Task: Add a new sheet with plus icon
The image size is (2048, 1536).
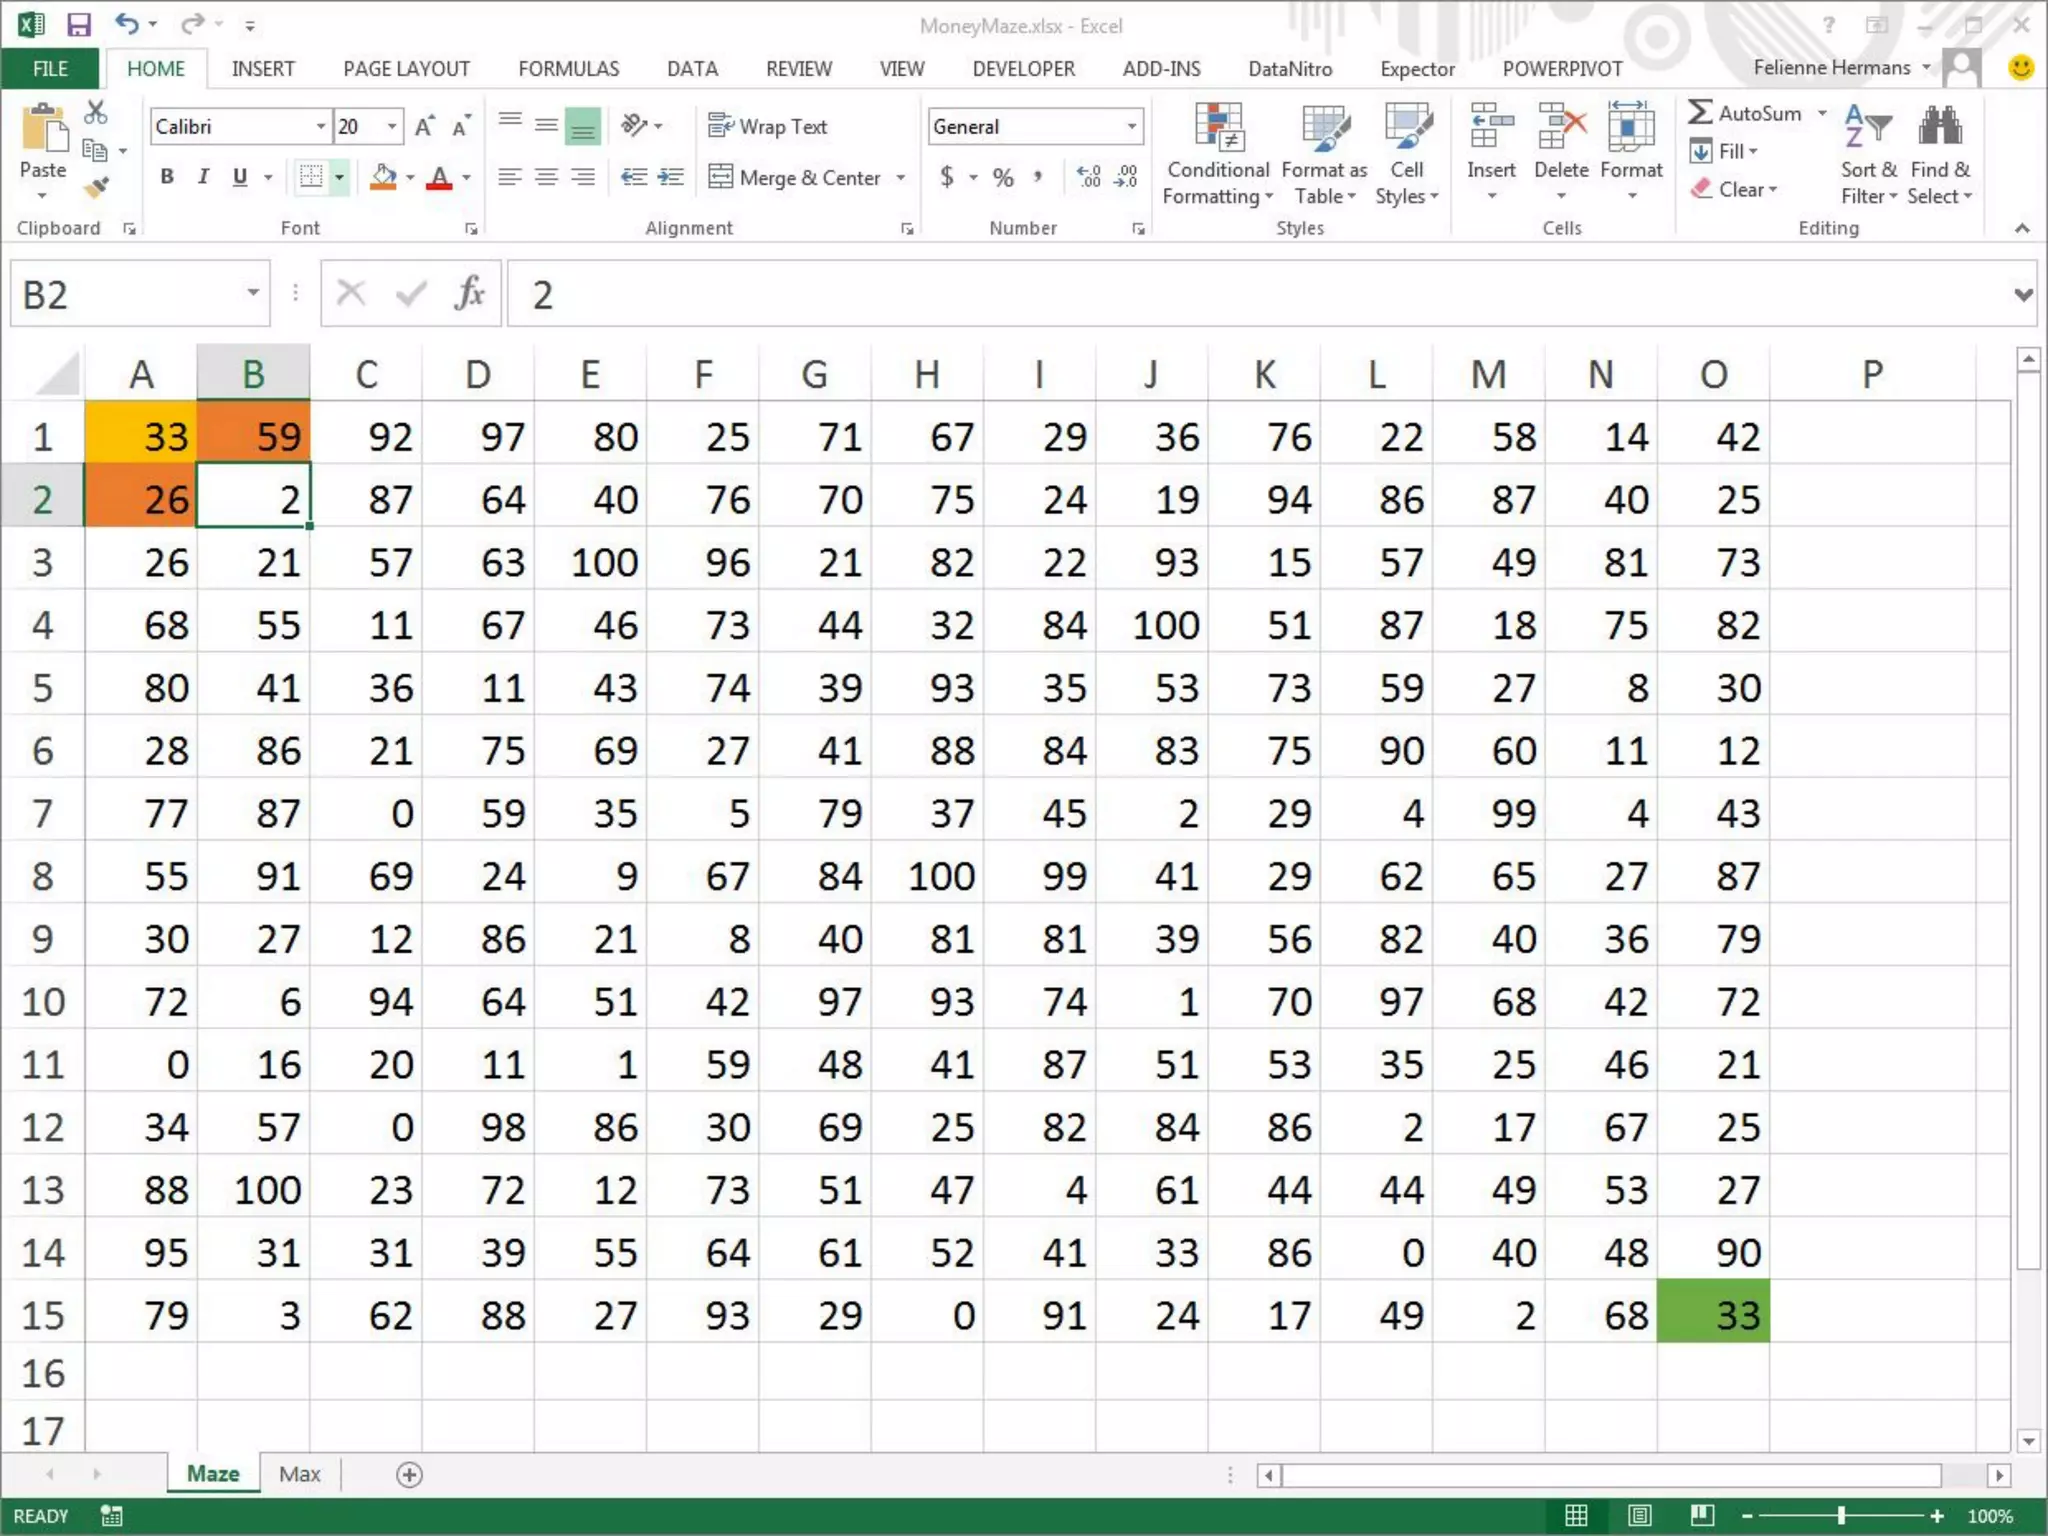Action: coord(409,1474)
